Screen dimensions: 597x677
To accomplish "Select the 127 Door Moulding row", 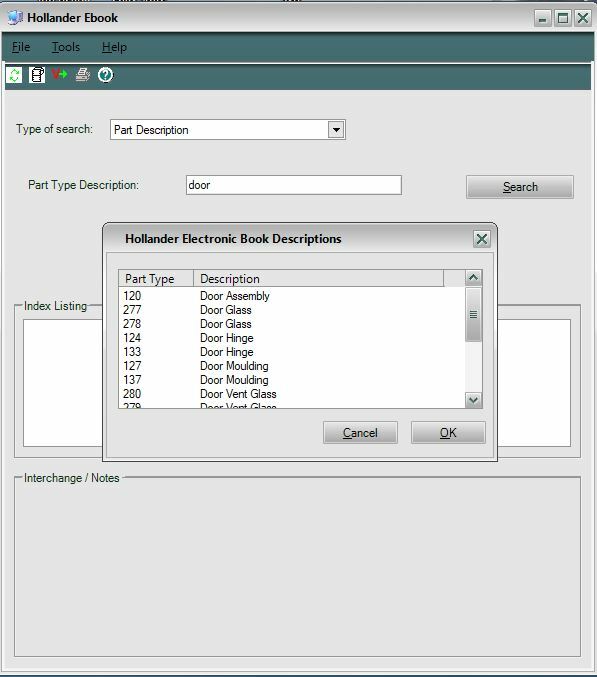I will pos(292,366).
